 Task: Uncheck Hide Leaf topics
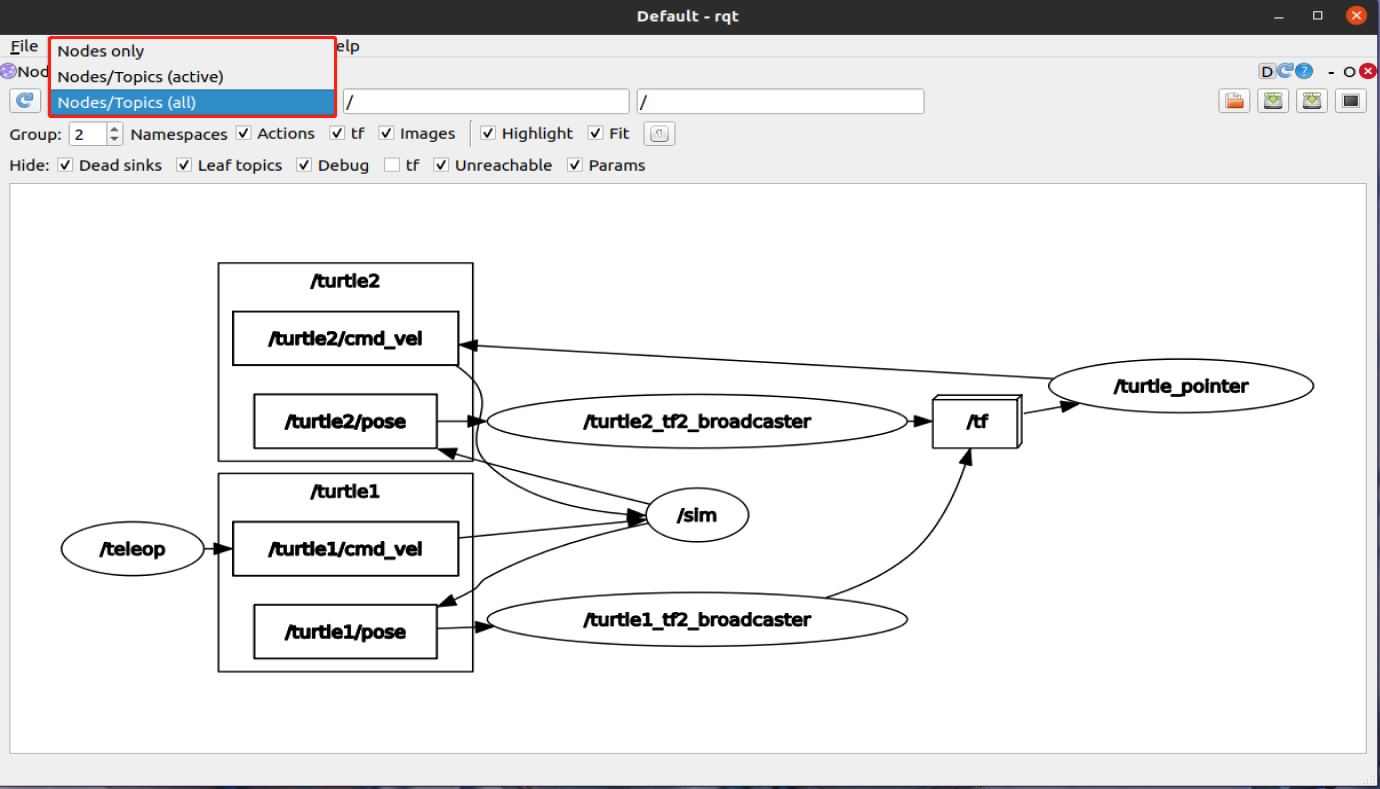tap(184, 165)
